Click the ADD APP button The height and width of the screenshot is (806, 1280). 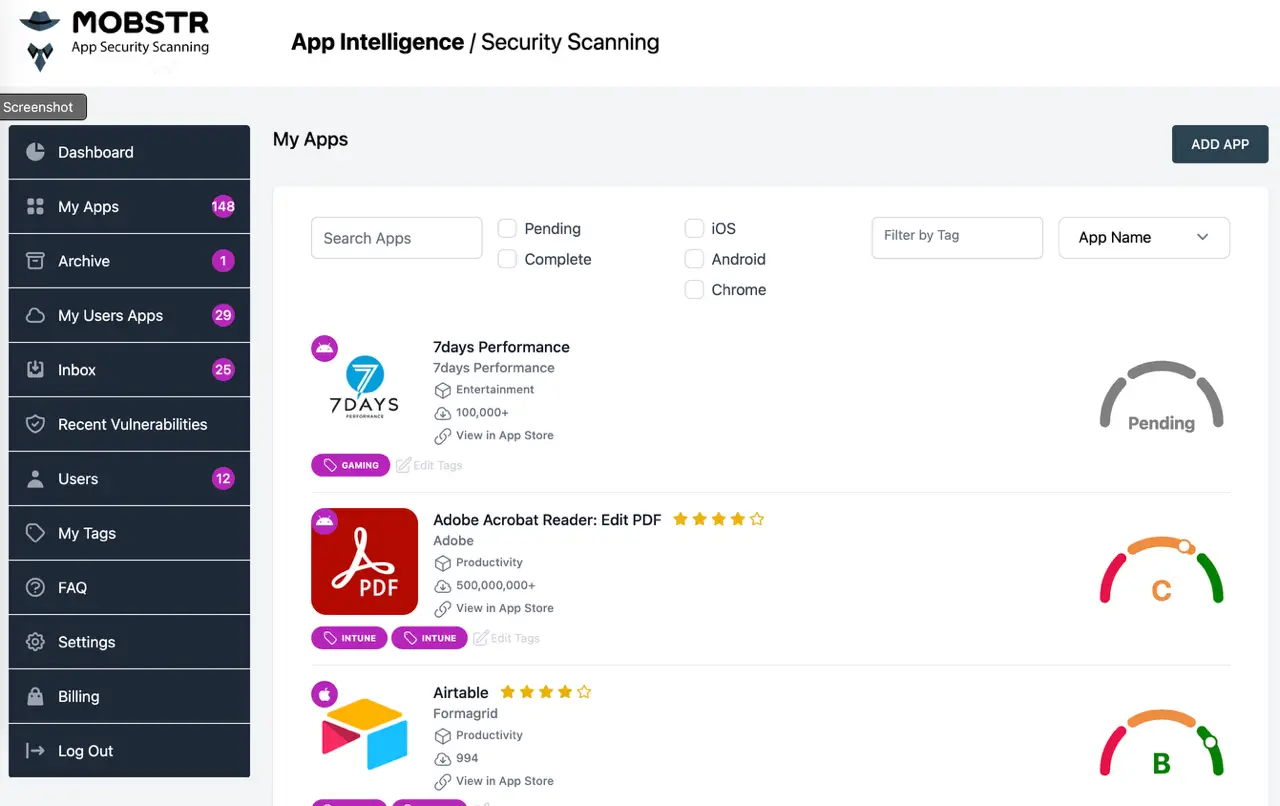1219,144
